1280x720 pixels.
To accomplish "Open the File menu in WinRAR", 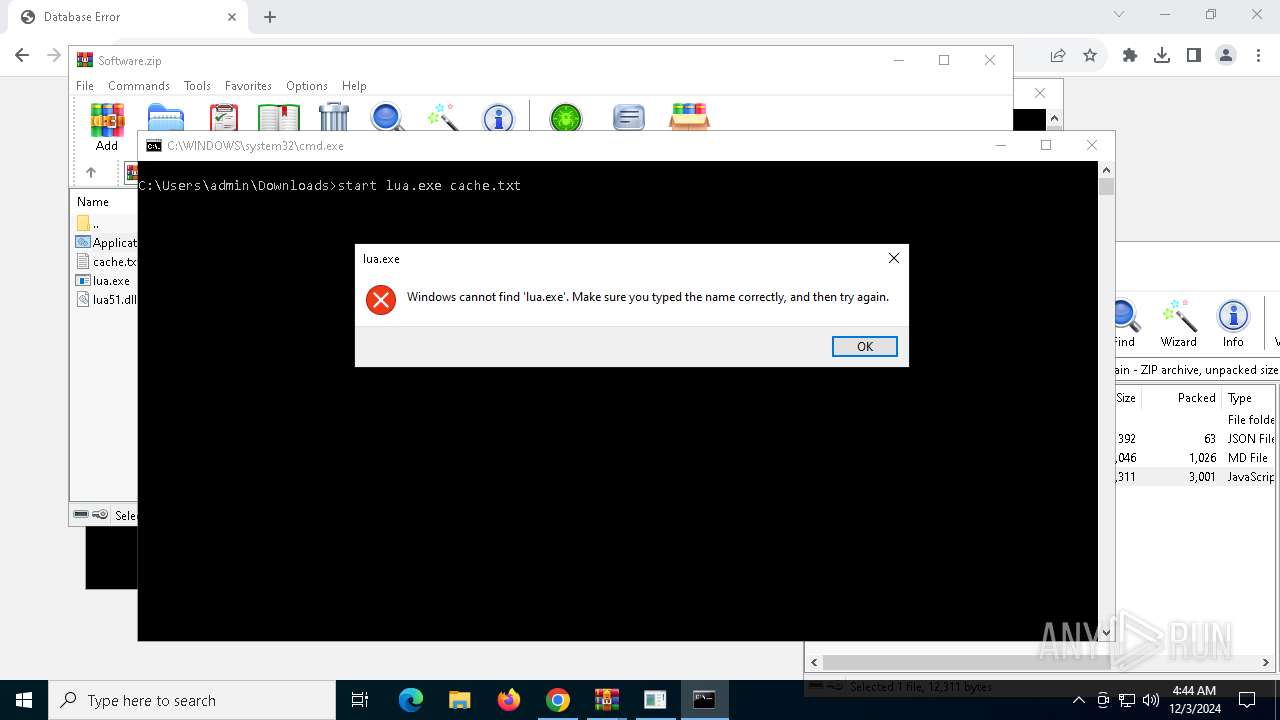I will point(85,86).
